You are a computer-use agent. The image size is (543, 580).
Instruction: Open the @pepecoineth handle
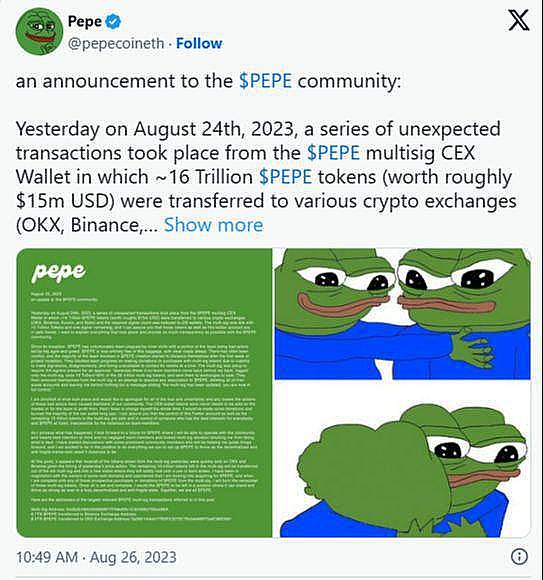pos(116,44)
